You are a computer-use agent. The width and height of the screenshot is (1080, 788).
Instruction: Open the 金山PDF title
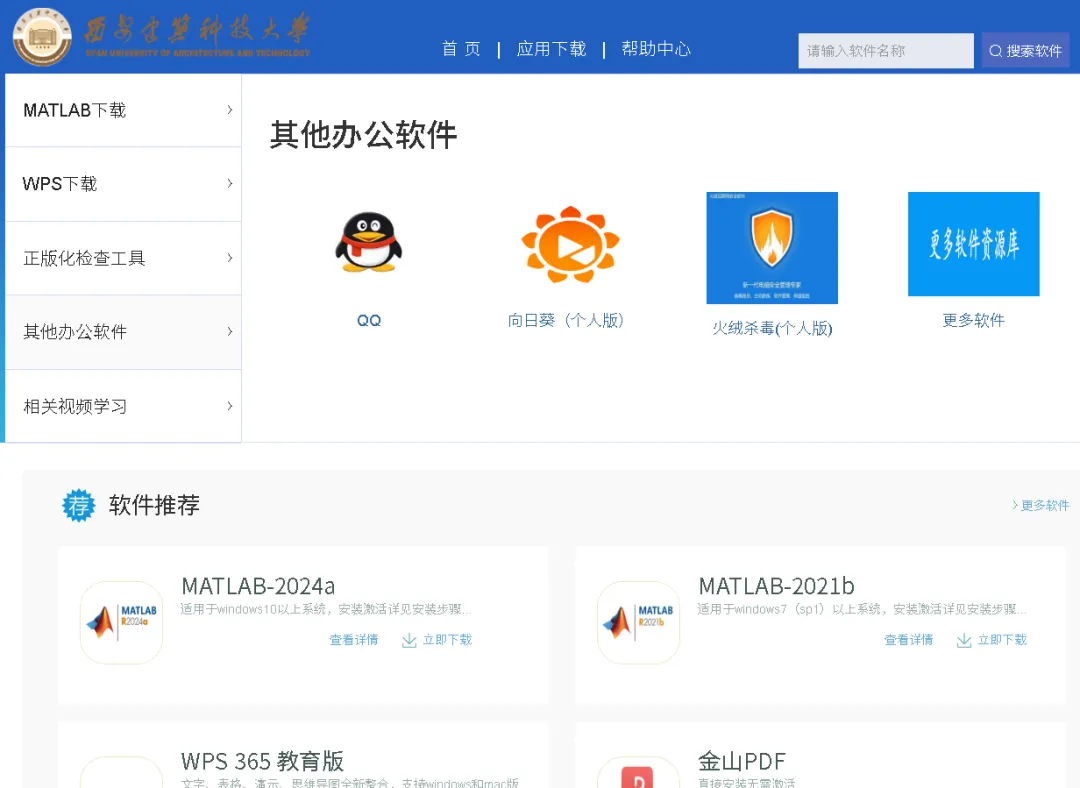point(742,761)
